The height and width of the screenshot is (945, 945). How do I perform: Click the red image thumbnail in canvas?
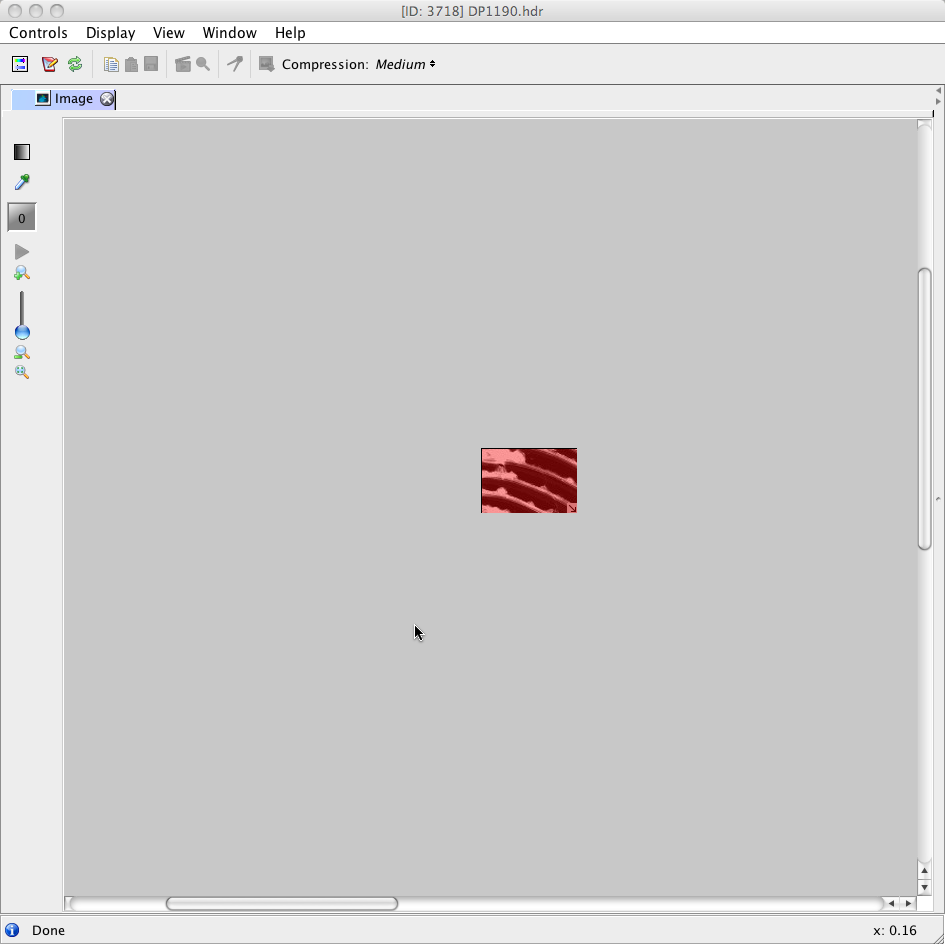(529, 480)
